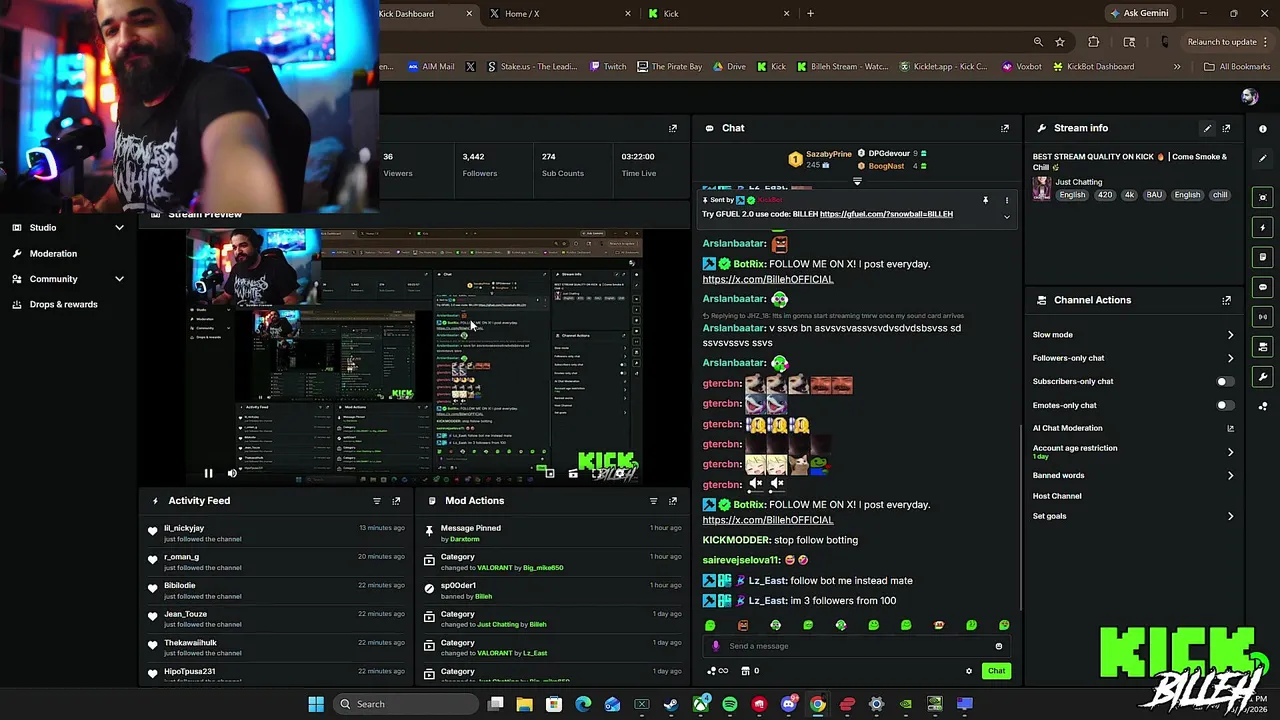Expand Account age restriction settings

click(1230, 452)
